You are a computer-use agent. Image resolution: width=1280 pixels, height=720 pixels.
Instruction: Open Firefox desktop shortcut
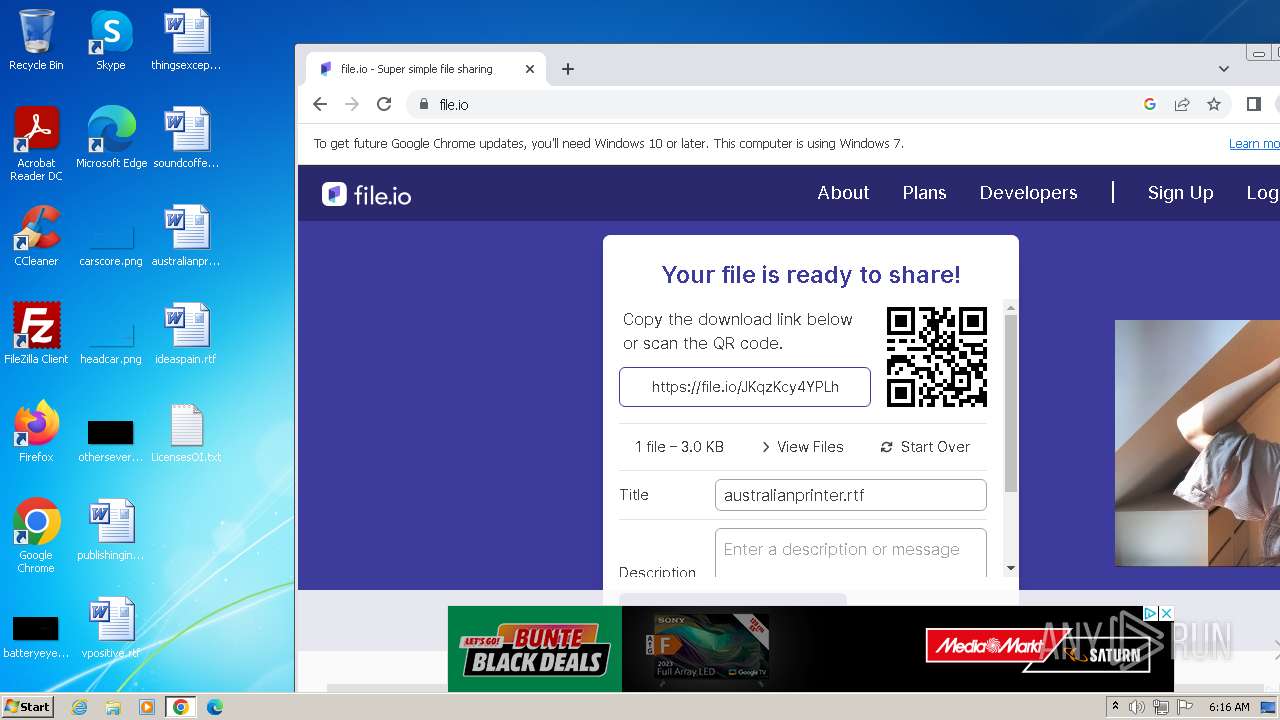coord(36,432)
